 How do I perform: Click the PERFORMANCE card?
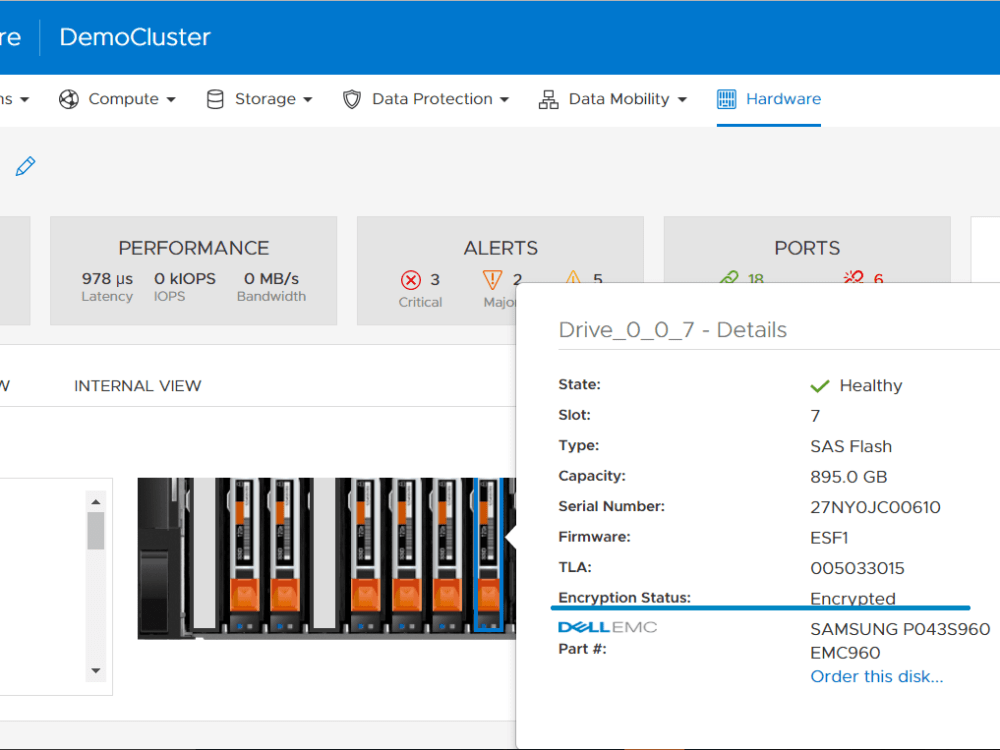[193, 270]
